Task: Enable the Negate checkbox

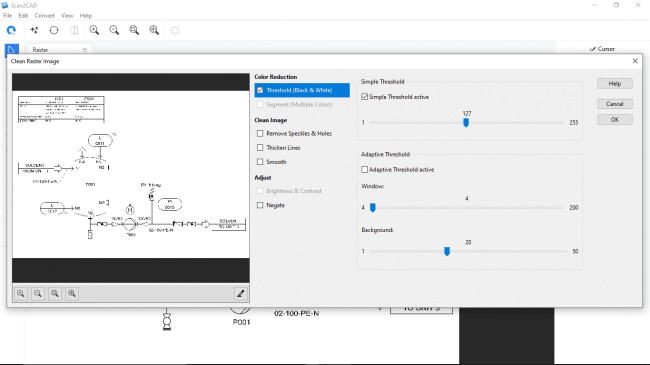Action: (x=260, y=205)
